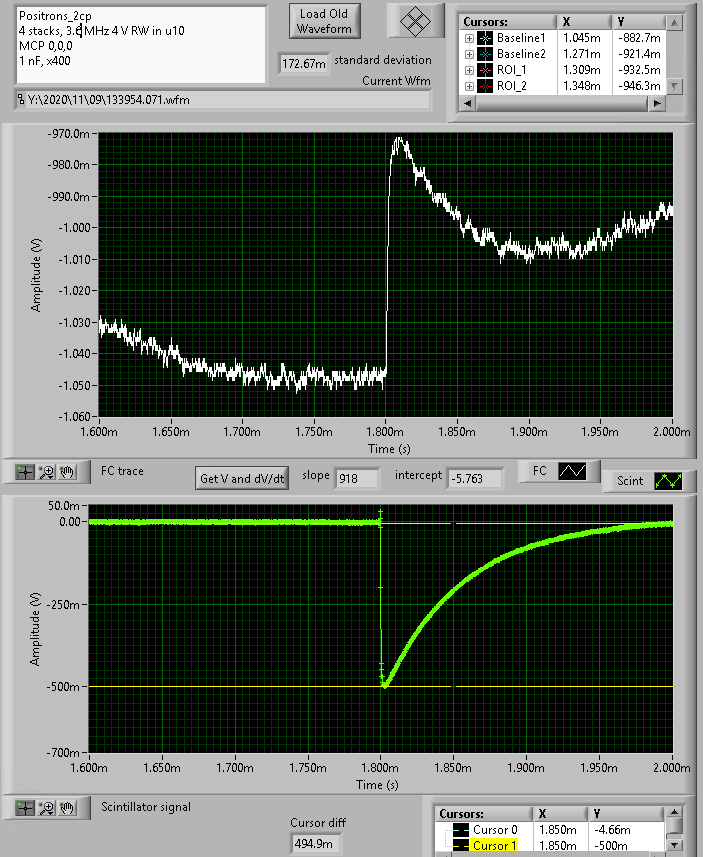Select Cursor 1 in the lower cursor list
The image size is (703, 857).
(x=496, y=846)
